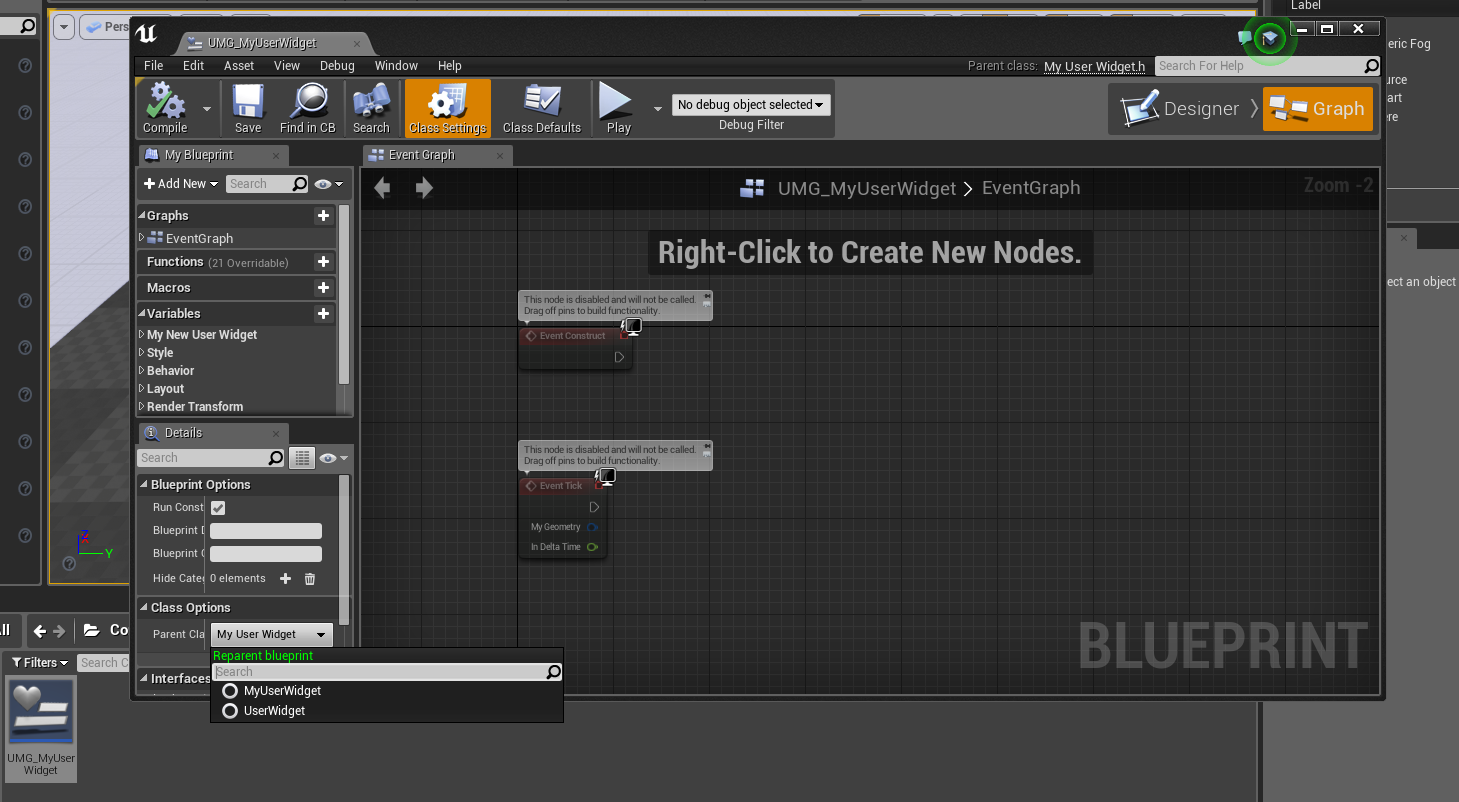Open the Help menu
Viewport: 1459px width, 802px height.
tap(450, 66)
